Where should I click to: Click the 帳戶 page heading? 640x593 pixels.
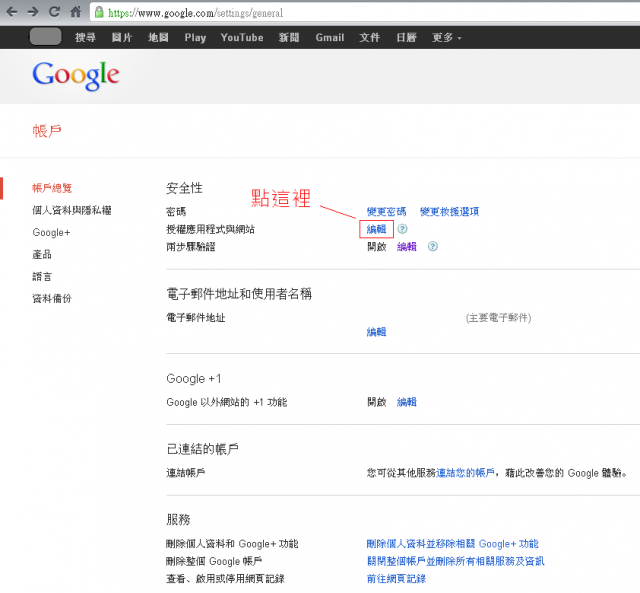pos(47,131)
